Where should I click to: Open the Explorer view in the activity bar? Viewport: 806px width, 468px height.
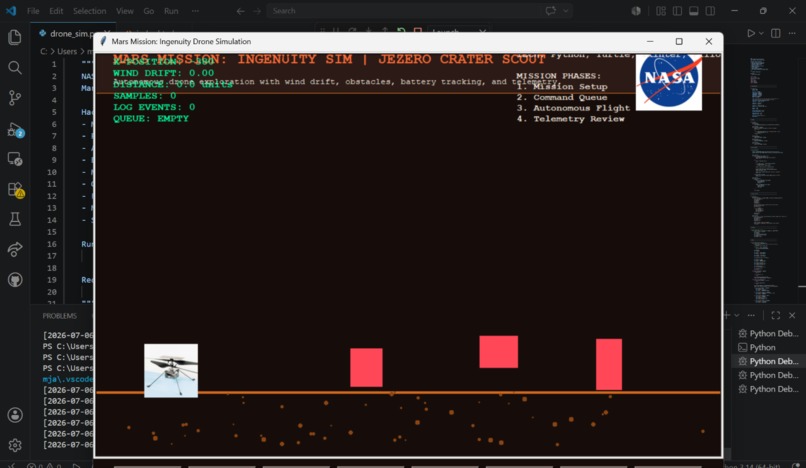(15, 37)
